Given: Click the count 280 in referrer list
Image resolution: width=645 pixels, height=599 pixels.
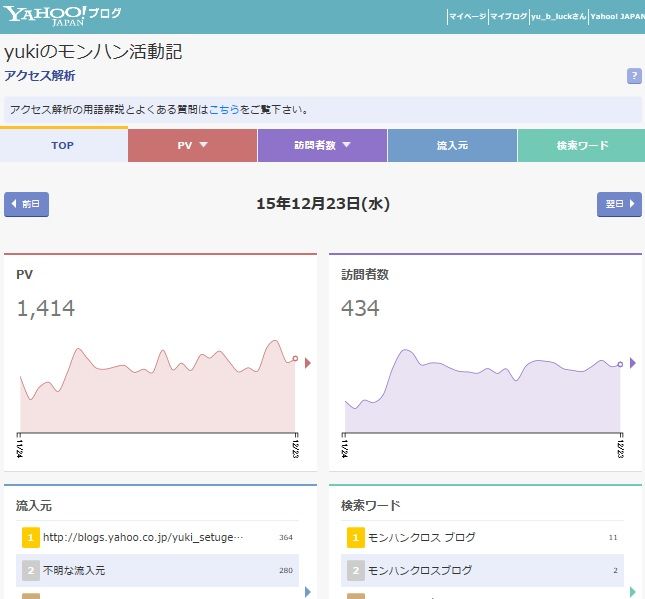Looking at the screenshot, I should pos(286,571).
